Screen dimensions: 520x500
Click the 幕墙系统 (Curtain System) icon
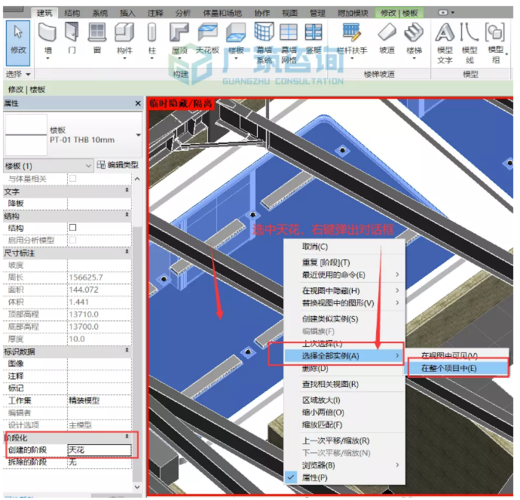pos(264,32)
